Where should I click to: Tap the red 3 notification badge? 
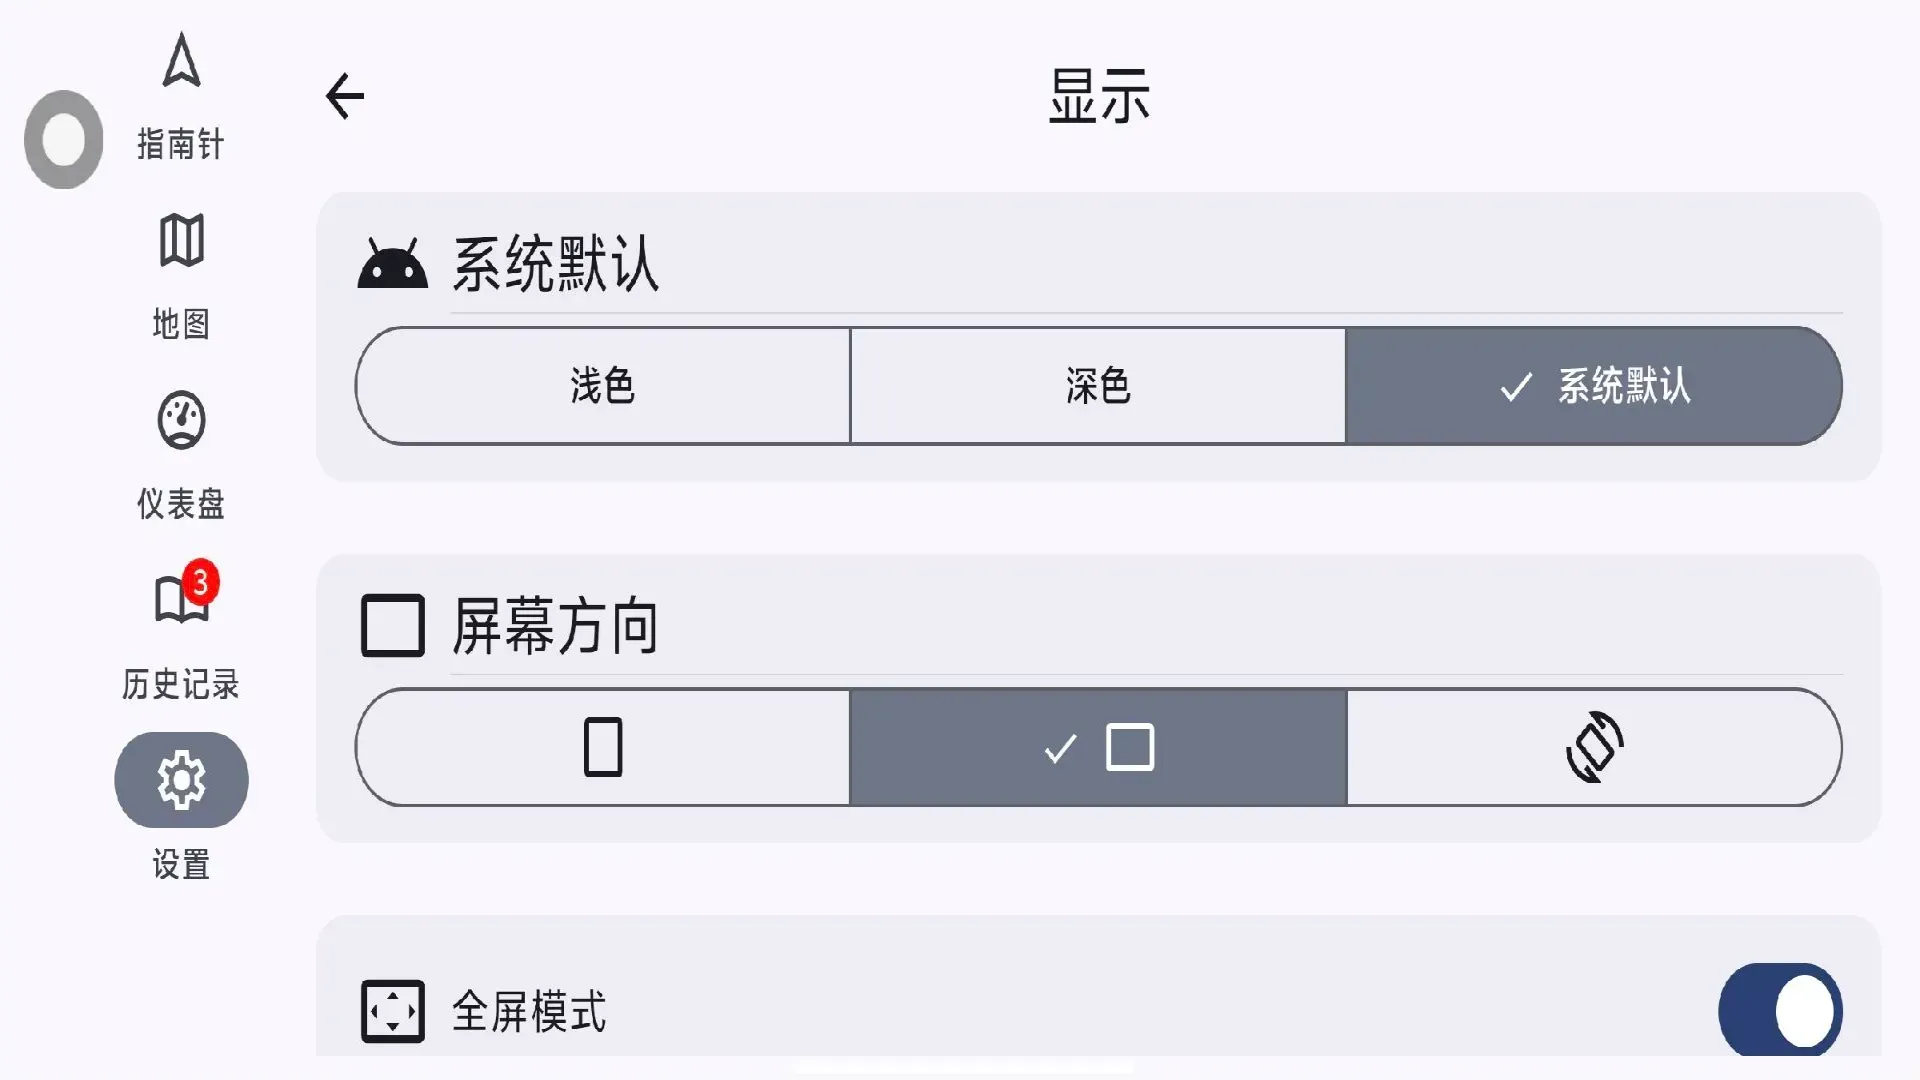201,582
